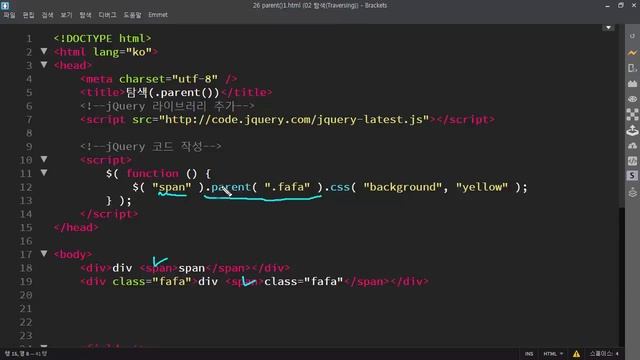Click the jQuery 코드 작성 comment on line 9
This screenshot has width=640, height=360.
point(151,147)
